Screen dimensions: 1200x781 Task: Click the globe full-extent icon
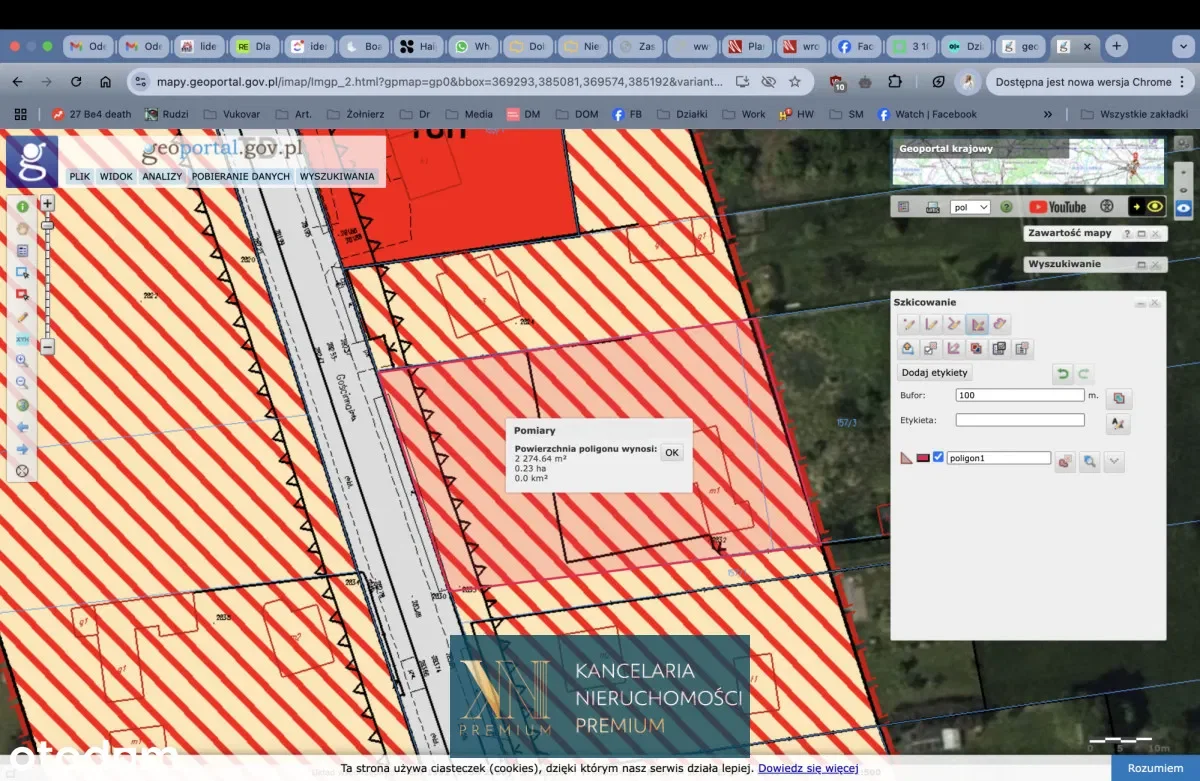(22, 405)
